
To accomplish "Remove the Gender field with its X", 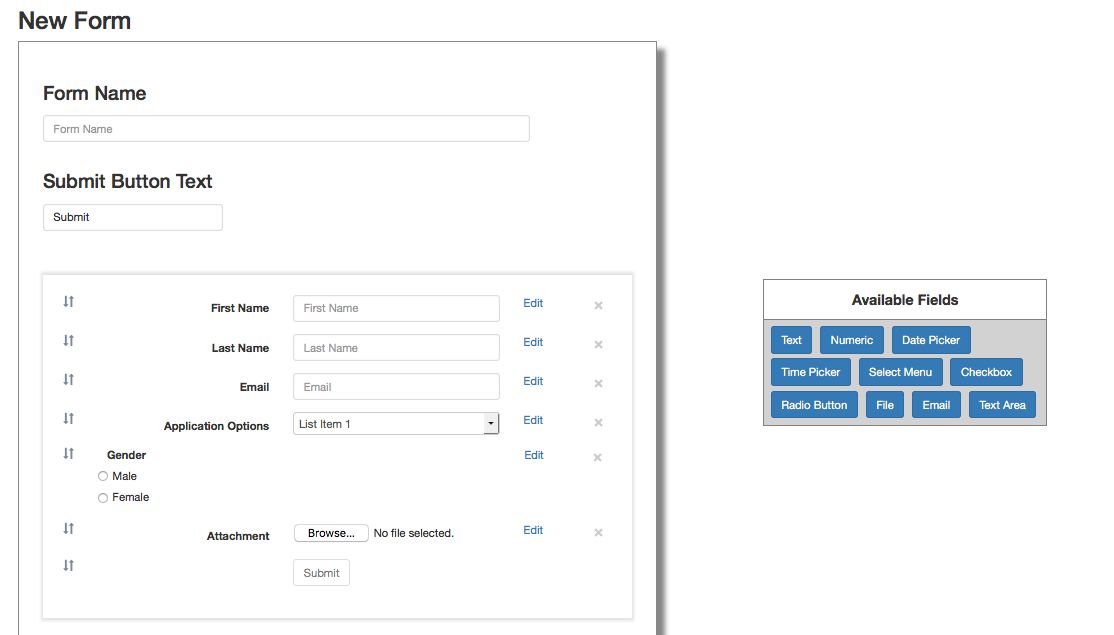I will (597, 457).
